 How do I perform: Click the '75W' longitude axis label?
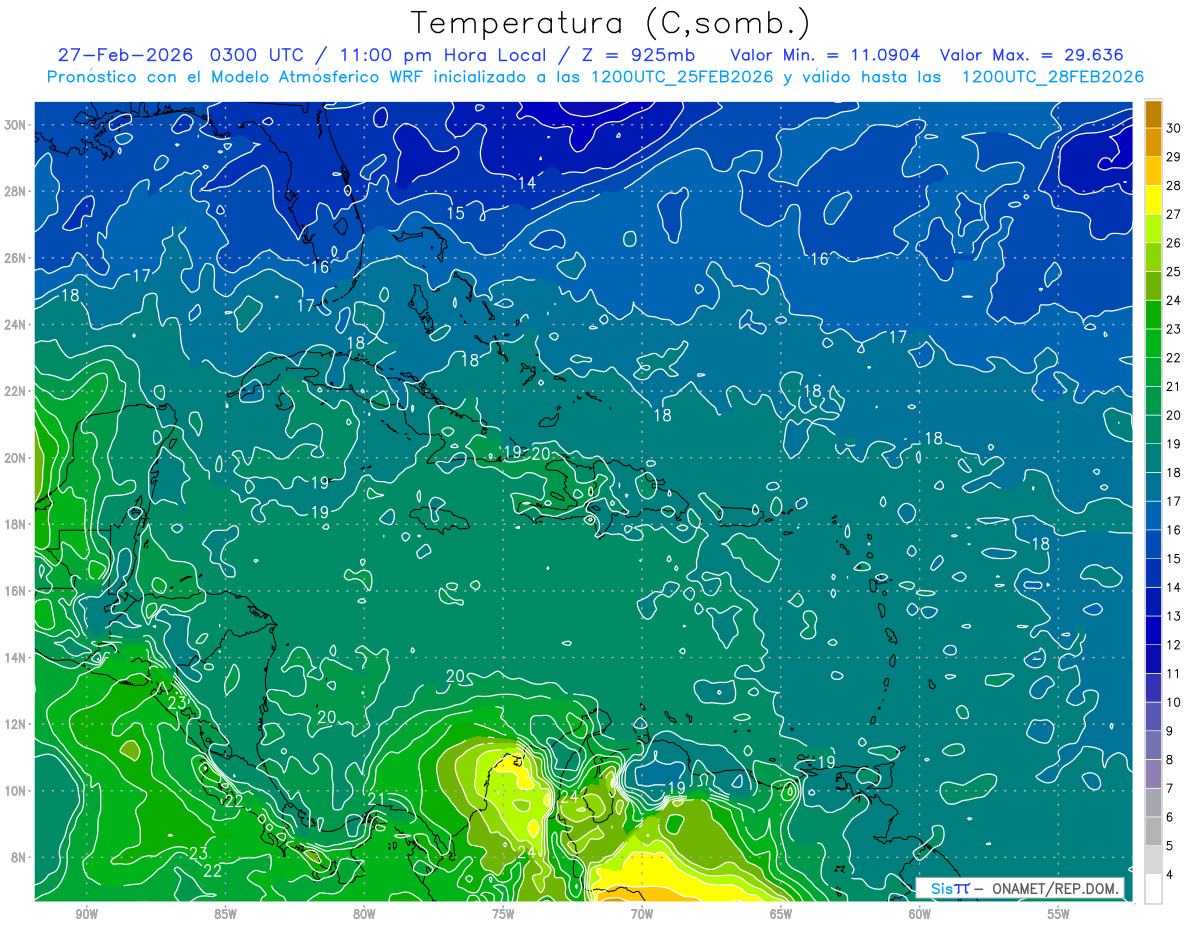pyautogui.click(x=503, y=915)
